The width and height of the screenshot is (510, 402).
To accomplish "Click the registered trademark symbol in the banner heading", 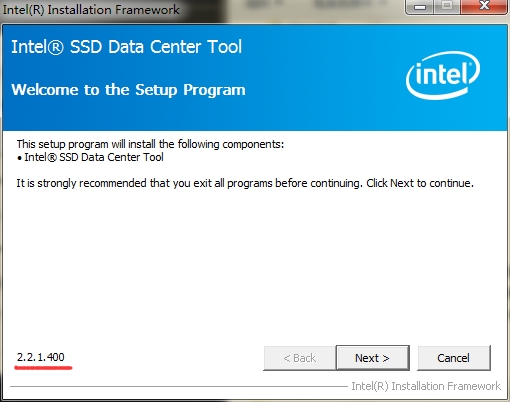I will 55,47.
